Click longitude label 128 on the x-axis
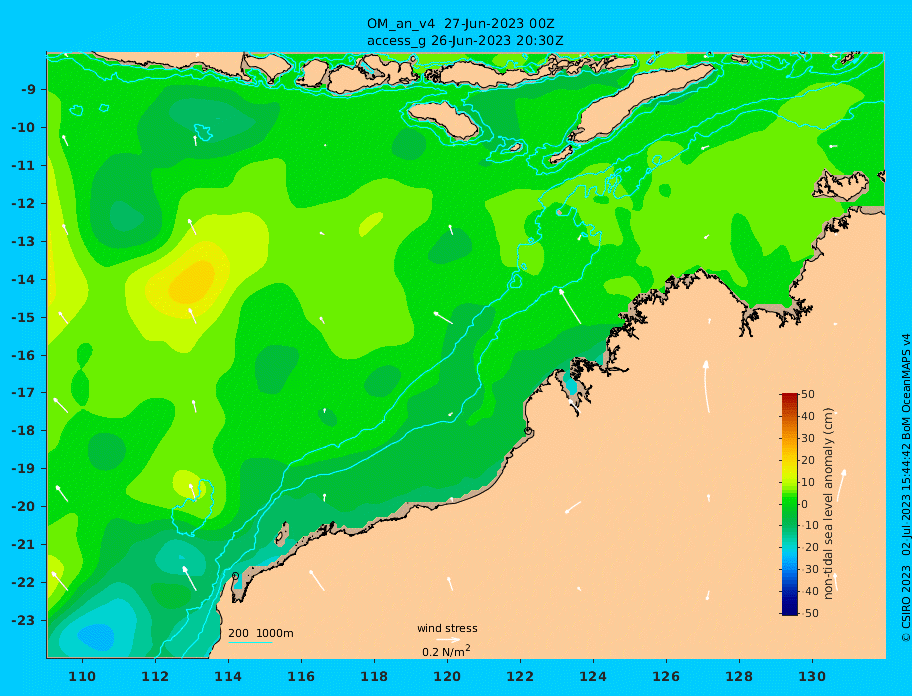 [x=739, y=677]
